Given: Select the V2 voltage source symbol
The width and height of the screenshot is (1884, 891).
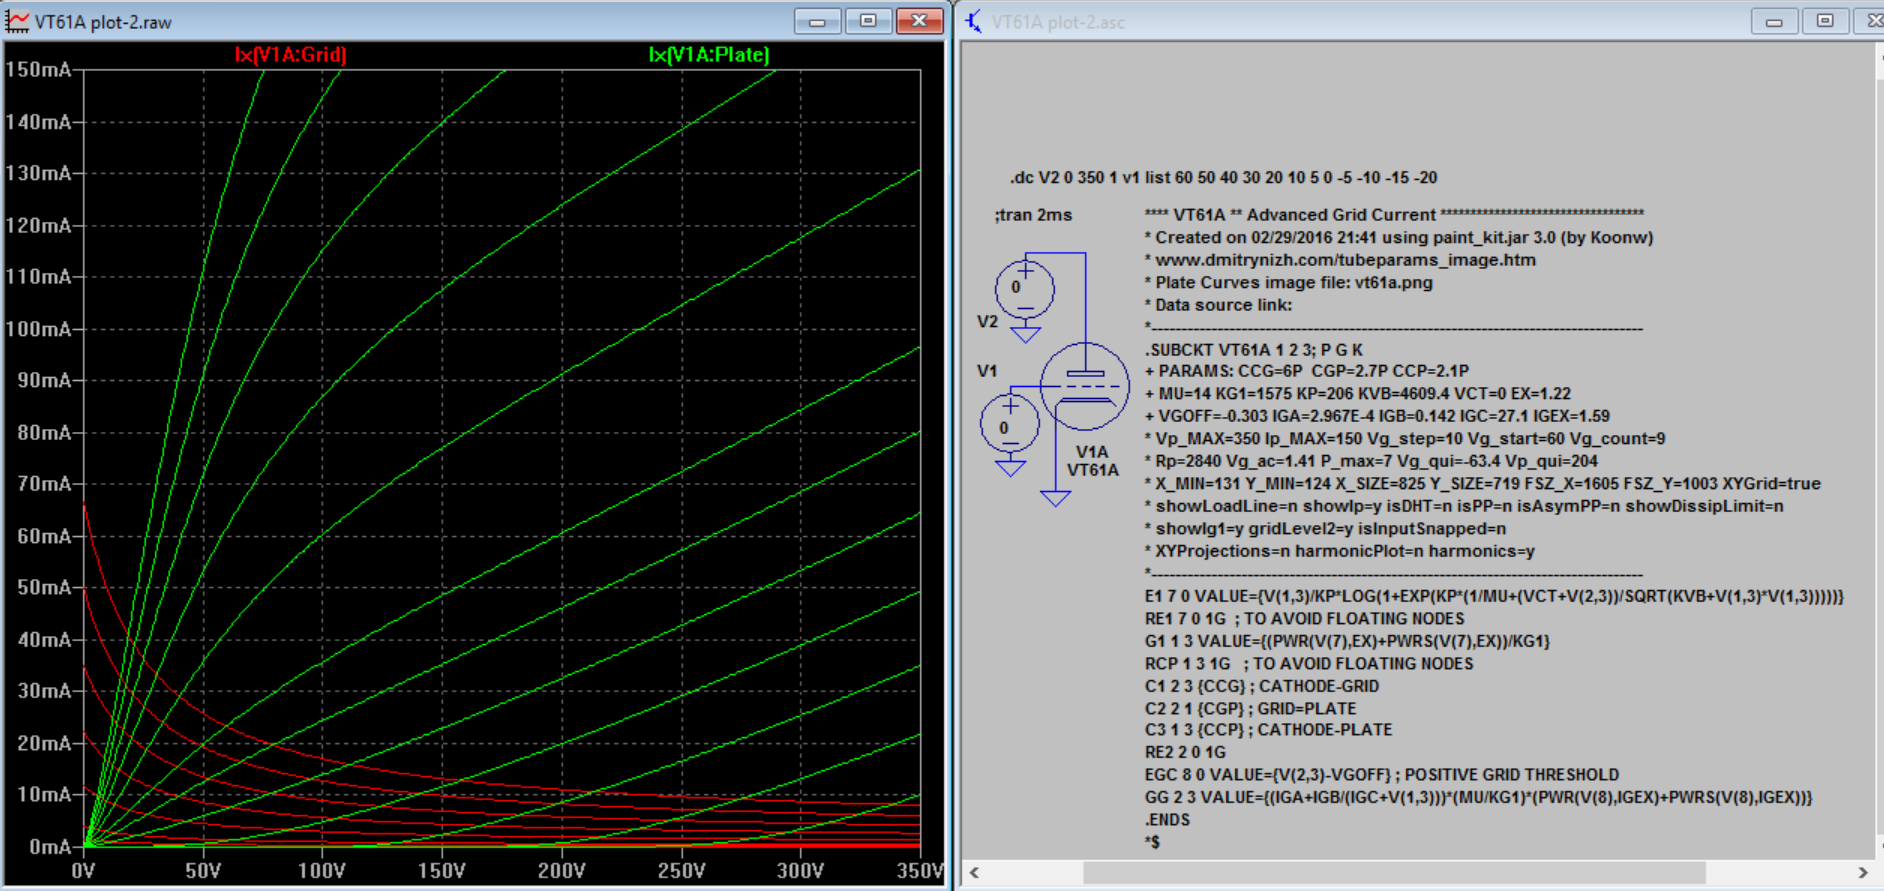Looking at the screenshot, I should coord(1025,289).
